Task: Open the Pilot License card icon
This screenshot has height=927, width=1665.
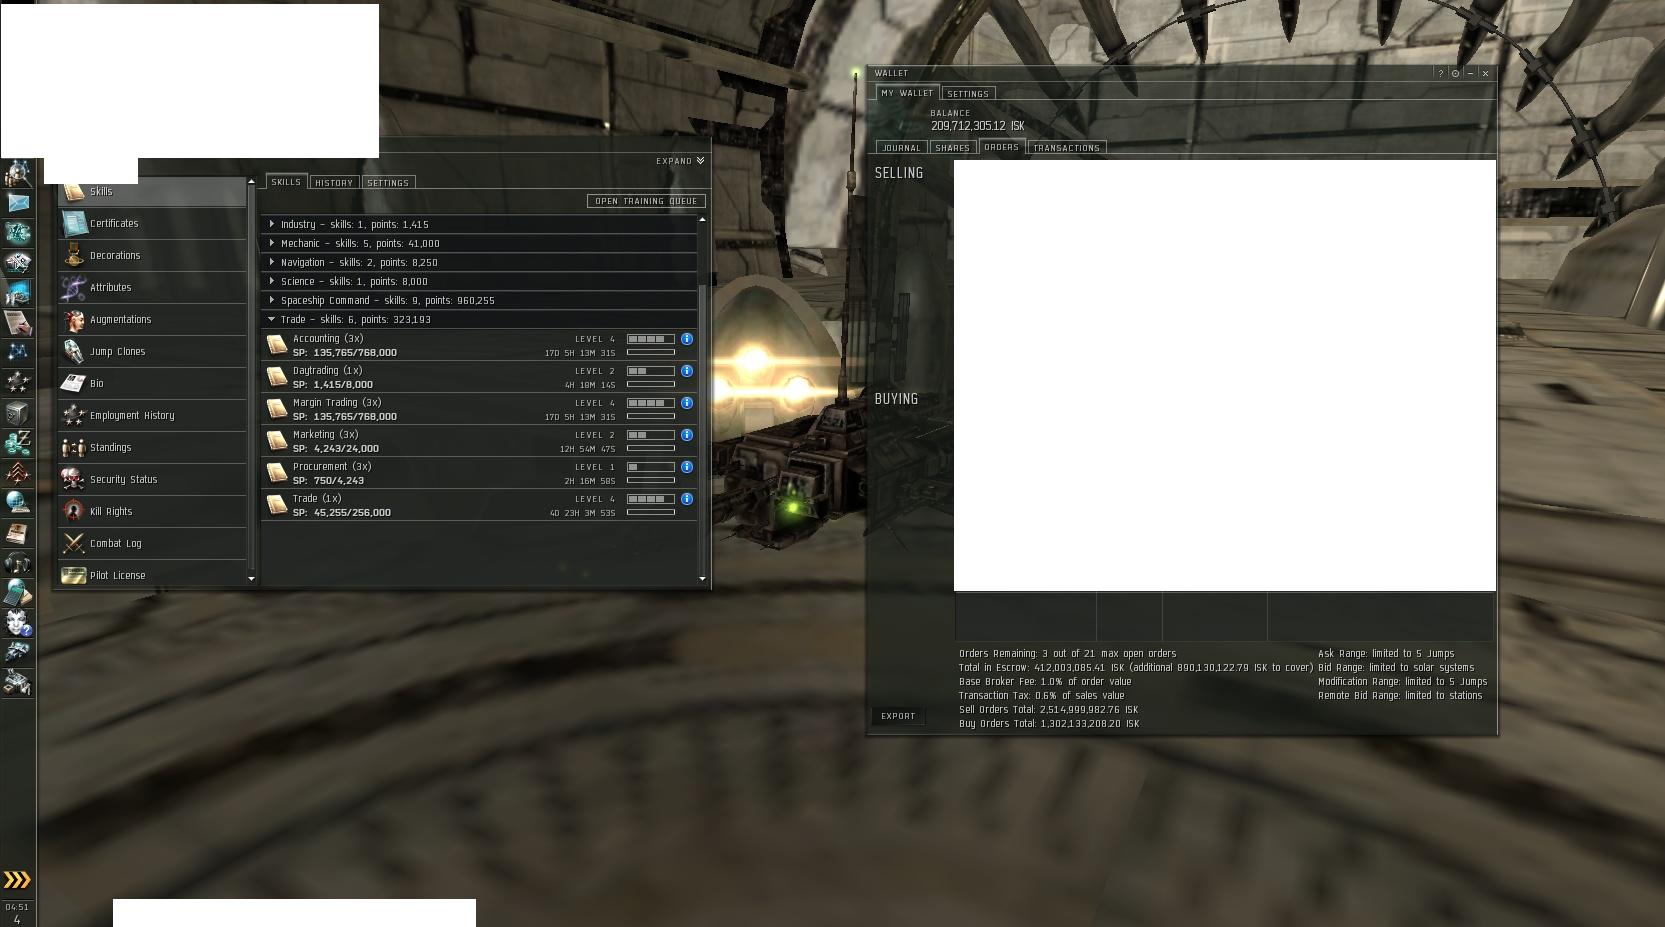Action: click(x=74, y=576)
